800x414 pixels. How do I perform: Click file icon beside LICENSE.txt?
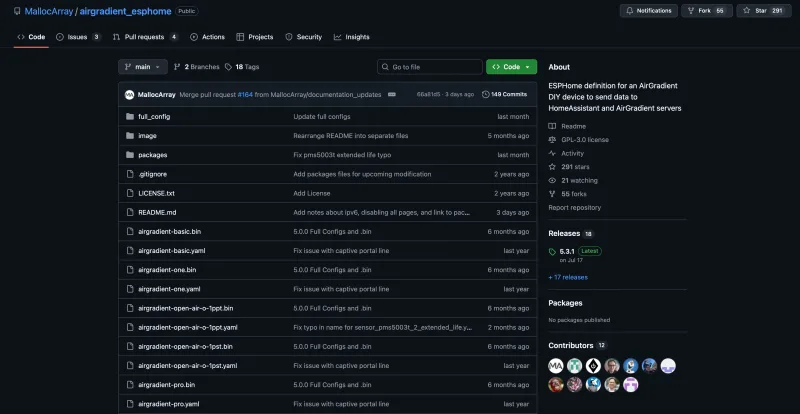click(x=130, y=193)
